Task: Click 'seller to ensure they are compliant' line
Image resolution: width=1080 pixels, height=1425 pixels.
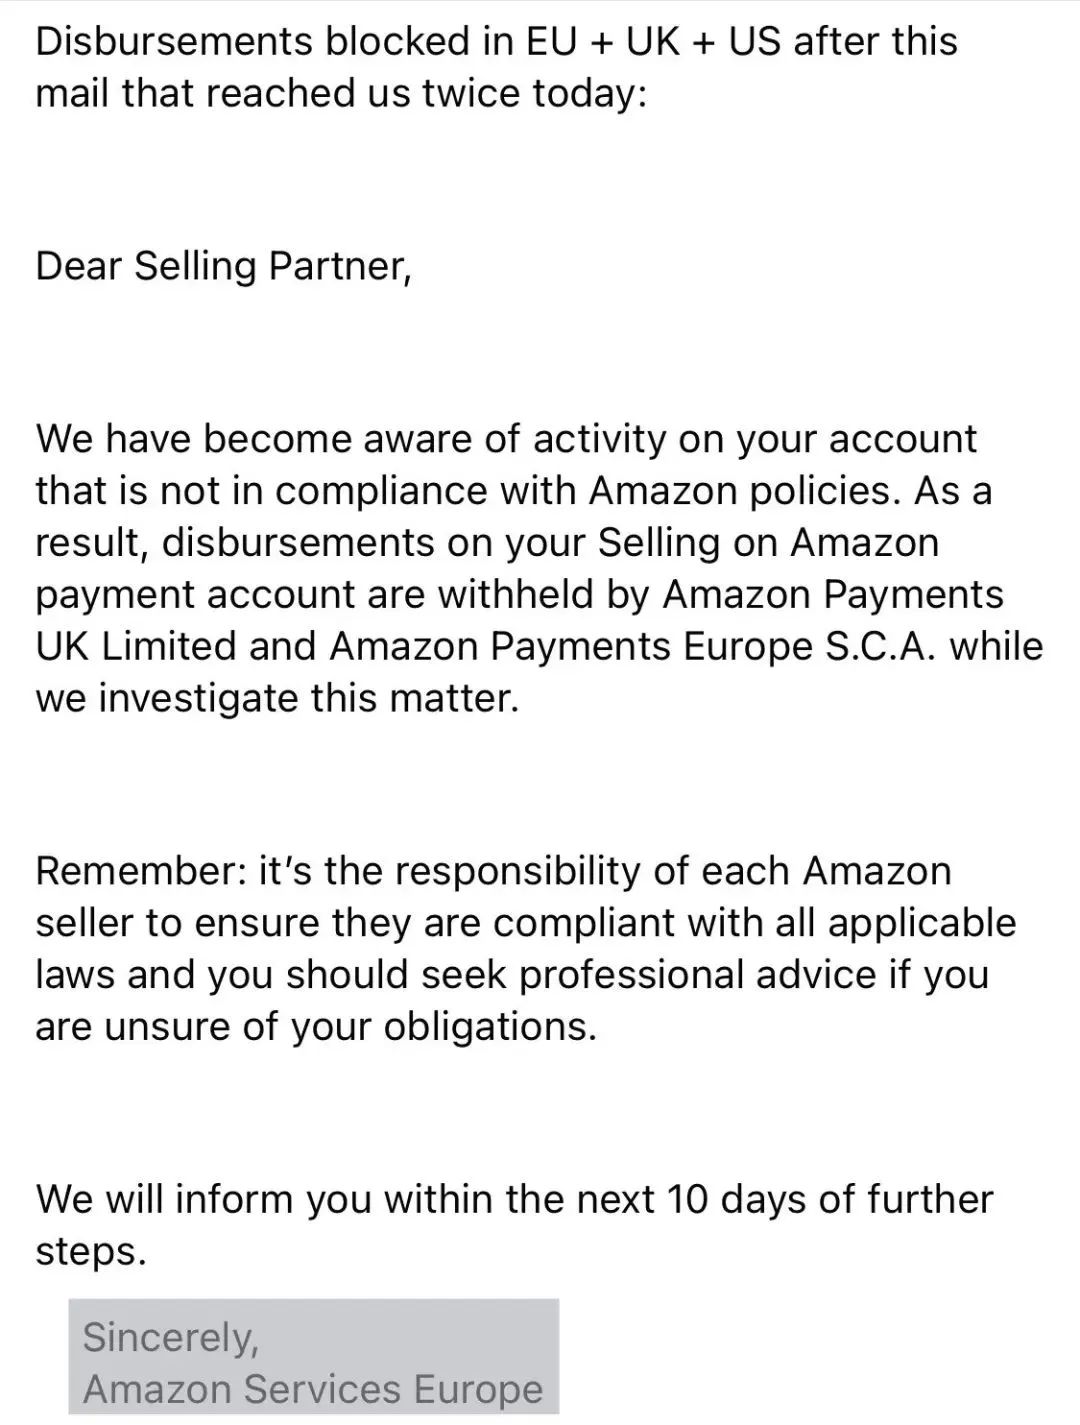Action: coord(525,923)
